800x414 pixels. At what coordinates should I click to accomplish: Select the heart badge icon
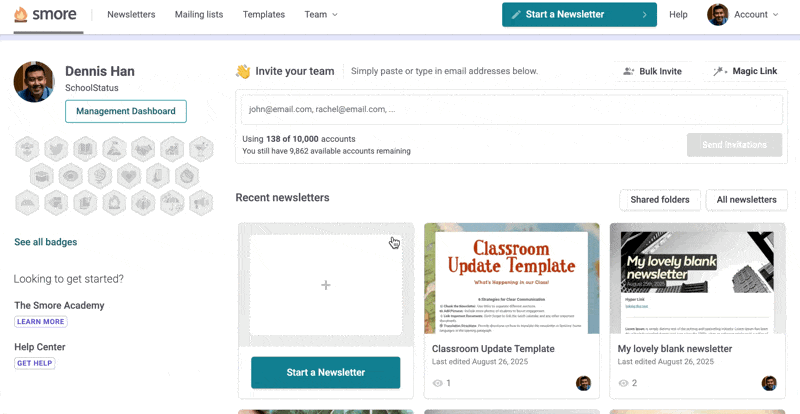pyautogui.click(x=128, y=176)
